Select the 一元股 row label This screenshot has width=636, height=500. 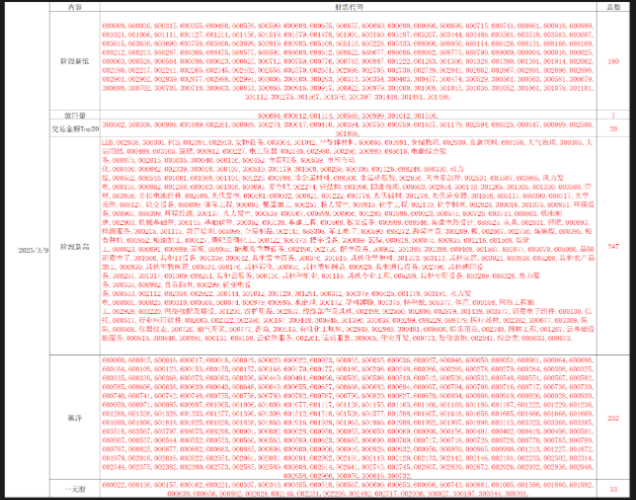(73, 487)
